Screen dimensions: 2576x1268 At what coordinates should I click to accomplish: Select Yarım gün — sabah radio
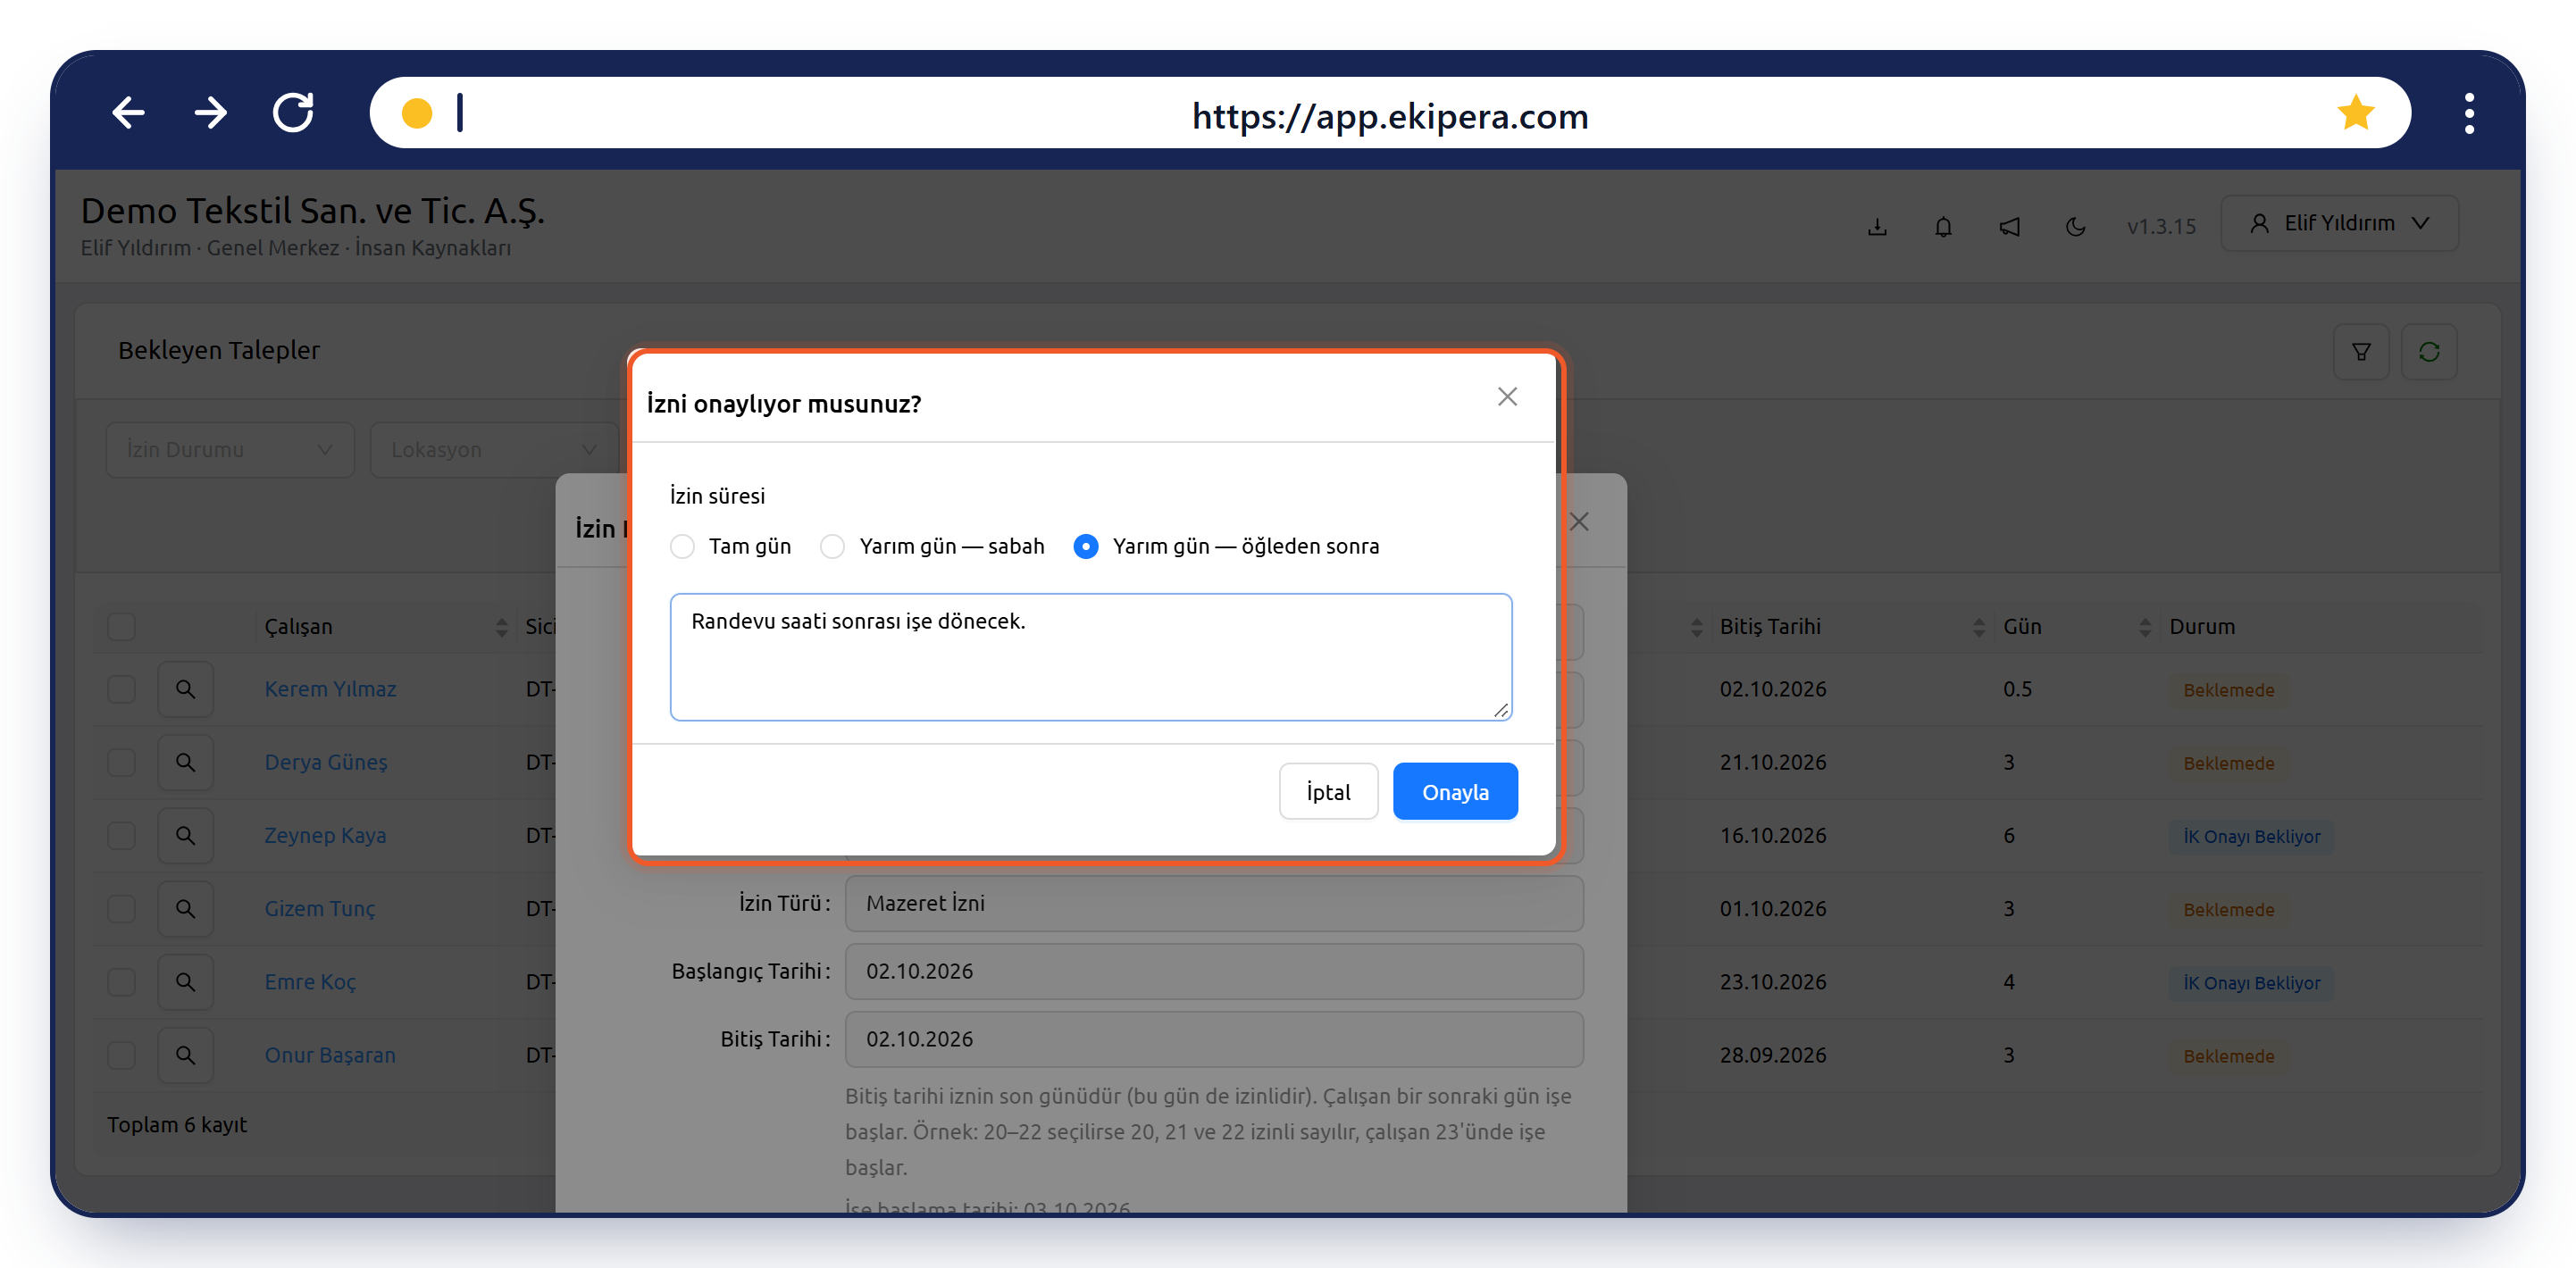tap(832, 546)
